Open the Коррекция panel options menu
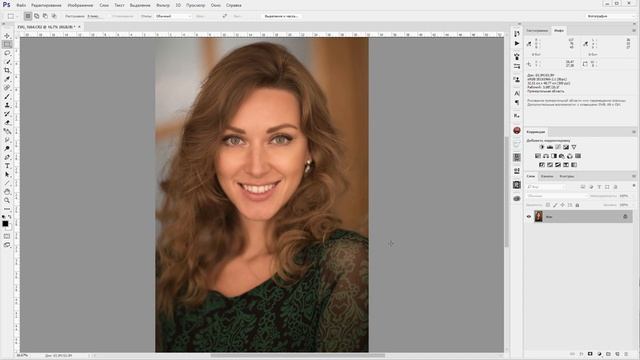 tap(634, 132)
